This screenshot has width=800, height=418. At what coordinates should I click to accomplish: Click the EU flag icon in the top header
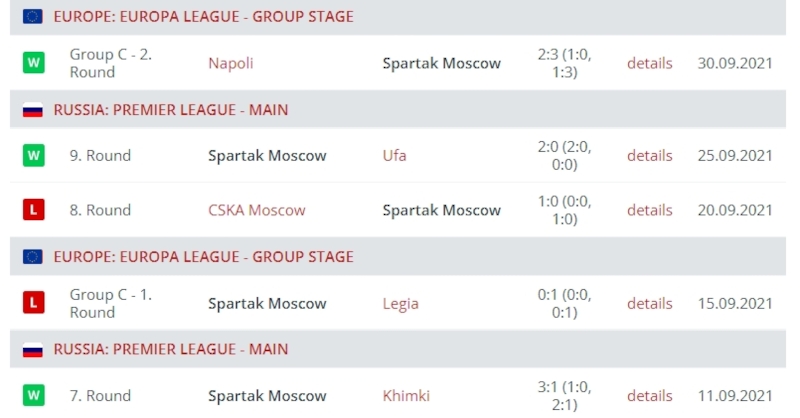point(33,17)
